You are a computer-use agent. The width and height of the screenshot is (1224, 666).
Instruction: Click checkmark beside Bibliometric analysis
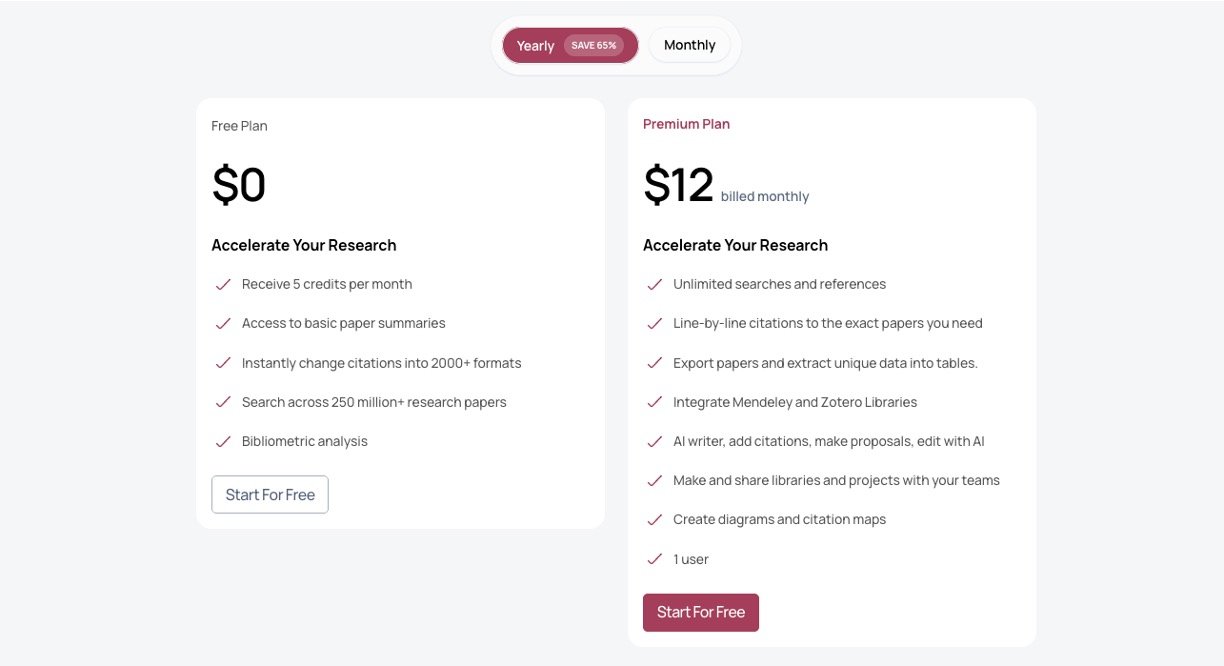(223, 441)
